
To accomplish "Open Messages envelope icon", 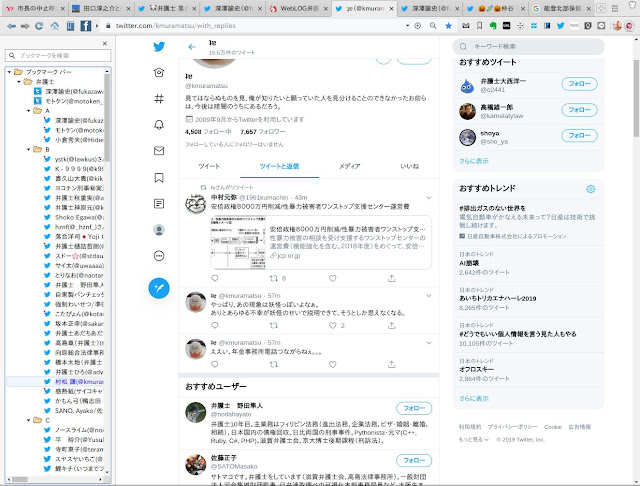I will pos(159,151).
